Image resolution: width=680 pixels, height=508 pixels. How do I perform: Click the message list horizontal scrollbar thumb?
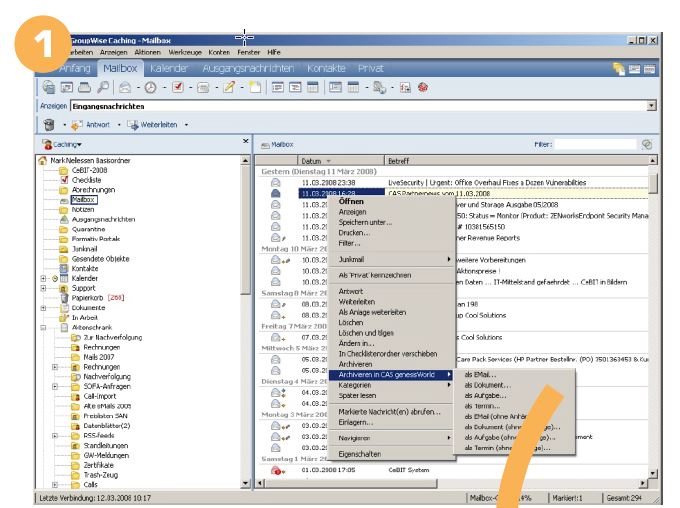tap(351, 483)
